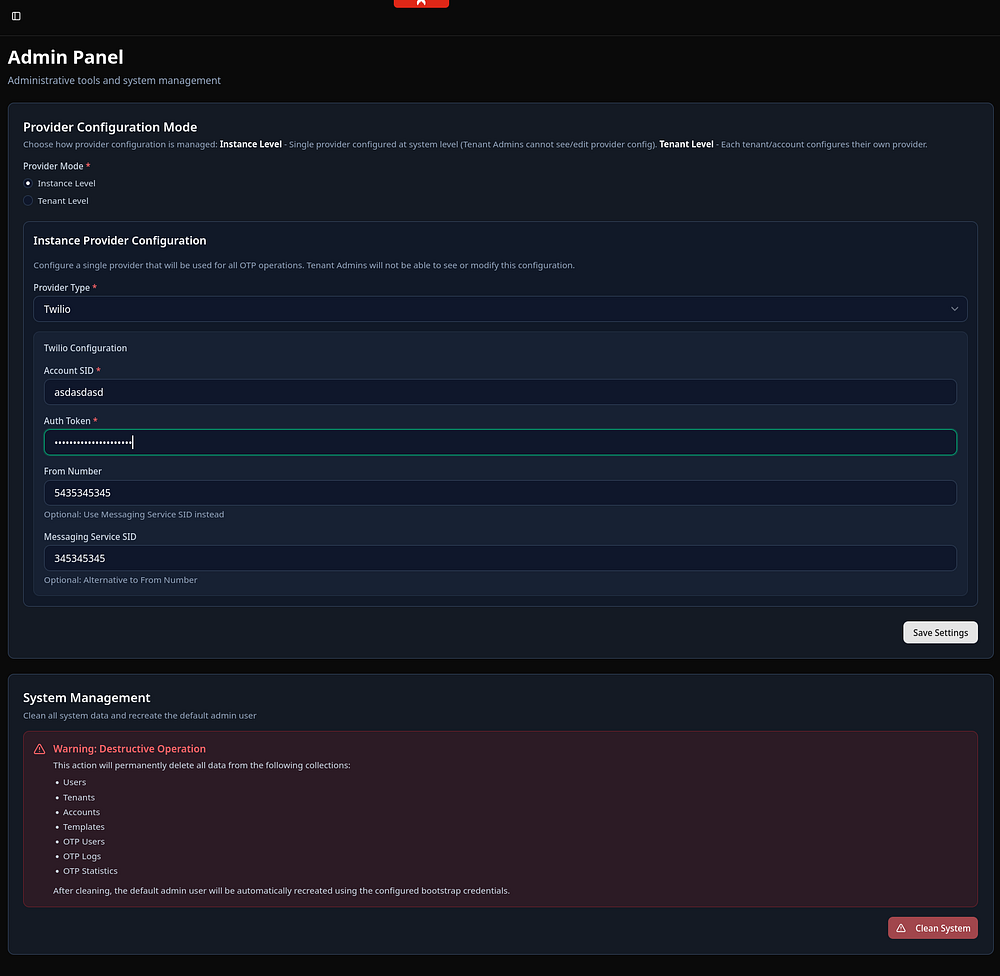Click 'Optional: Use Messaging Service SID instead' hint
Viewport: 1000px width, 976px height.
pyautogui.click(x=134, y=514)
